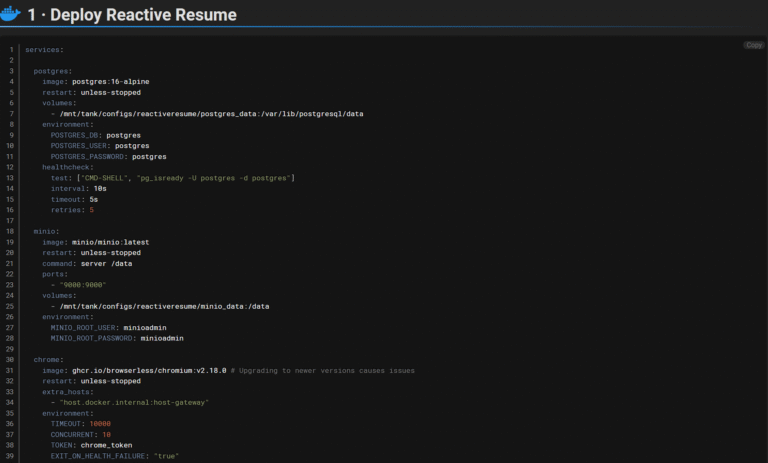Click the 'chrome:' service key
Viewport: 768px width, 463px height.
(49, 359)
